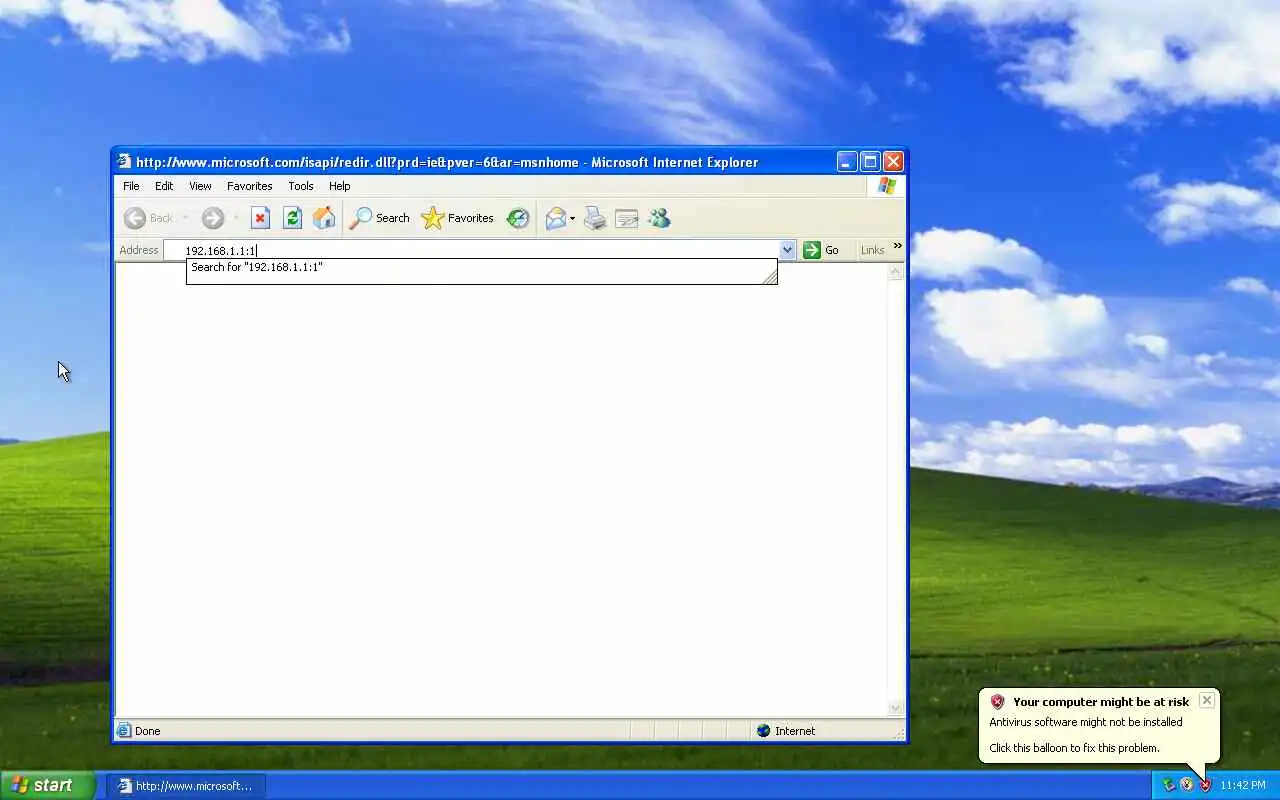Click 'Your computer might be at risk' balloon
This screenshot has height=800, width=1280.
click(x=1101, y=702)
